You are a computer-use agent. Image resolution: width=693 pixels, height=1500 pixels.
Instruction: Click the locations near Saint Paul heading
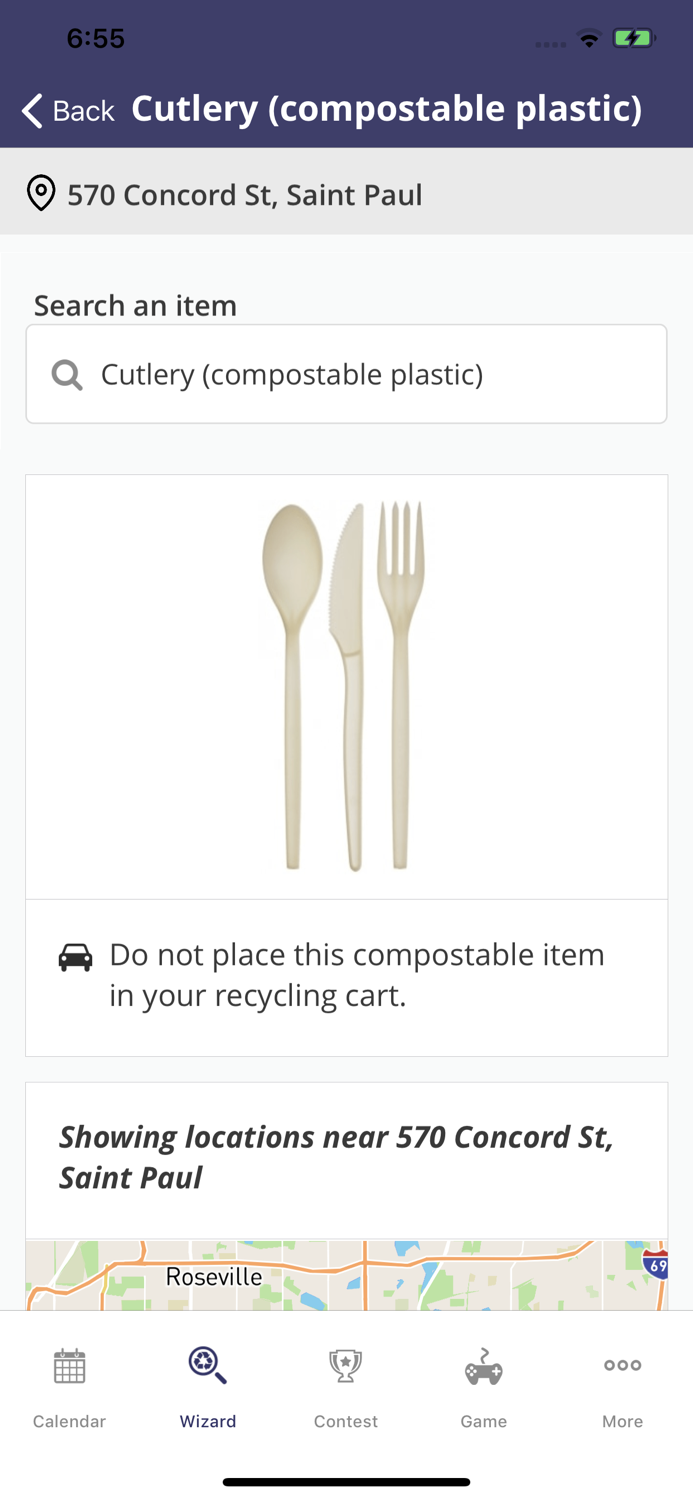pyautogui.click(x=336, y=1157)
